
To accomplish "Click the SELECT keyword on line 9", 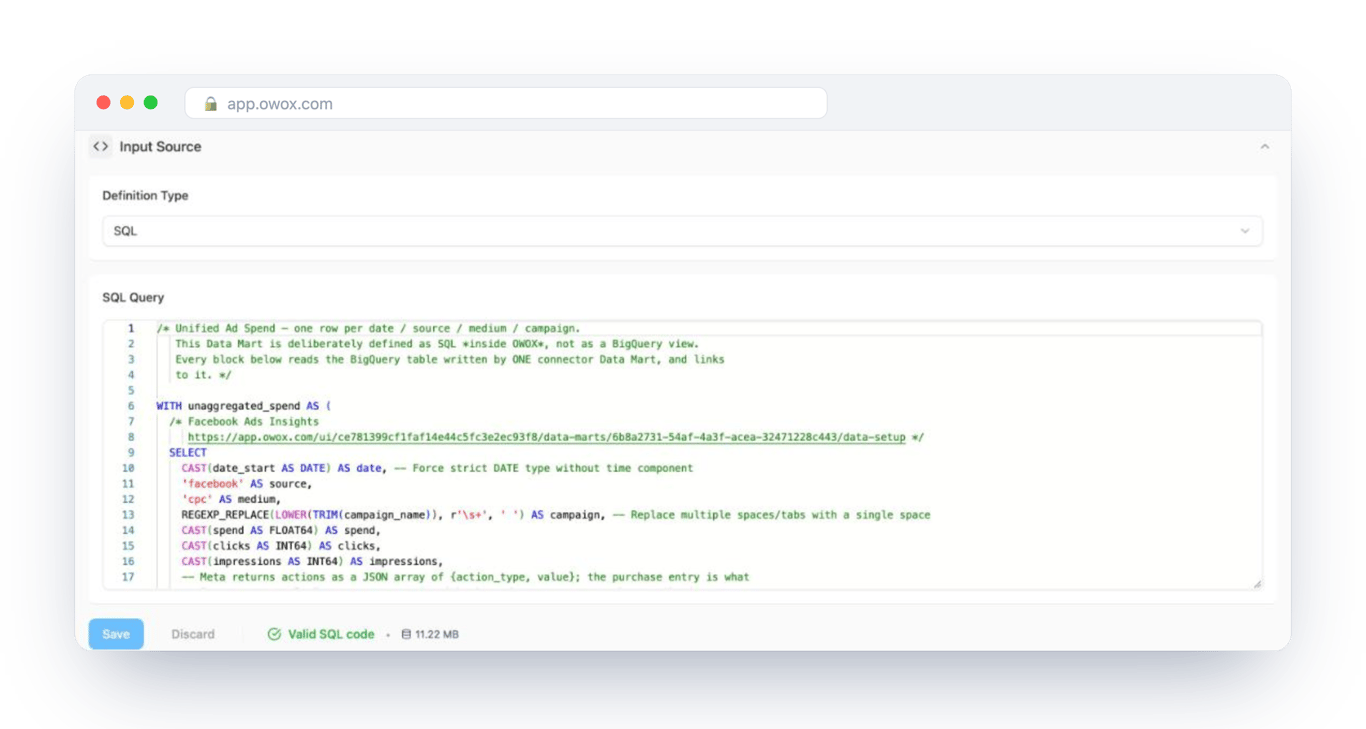I will point(188,453).
